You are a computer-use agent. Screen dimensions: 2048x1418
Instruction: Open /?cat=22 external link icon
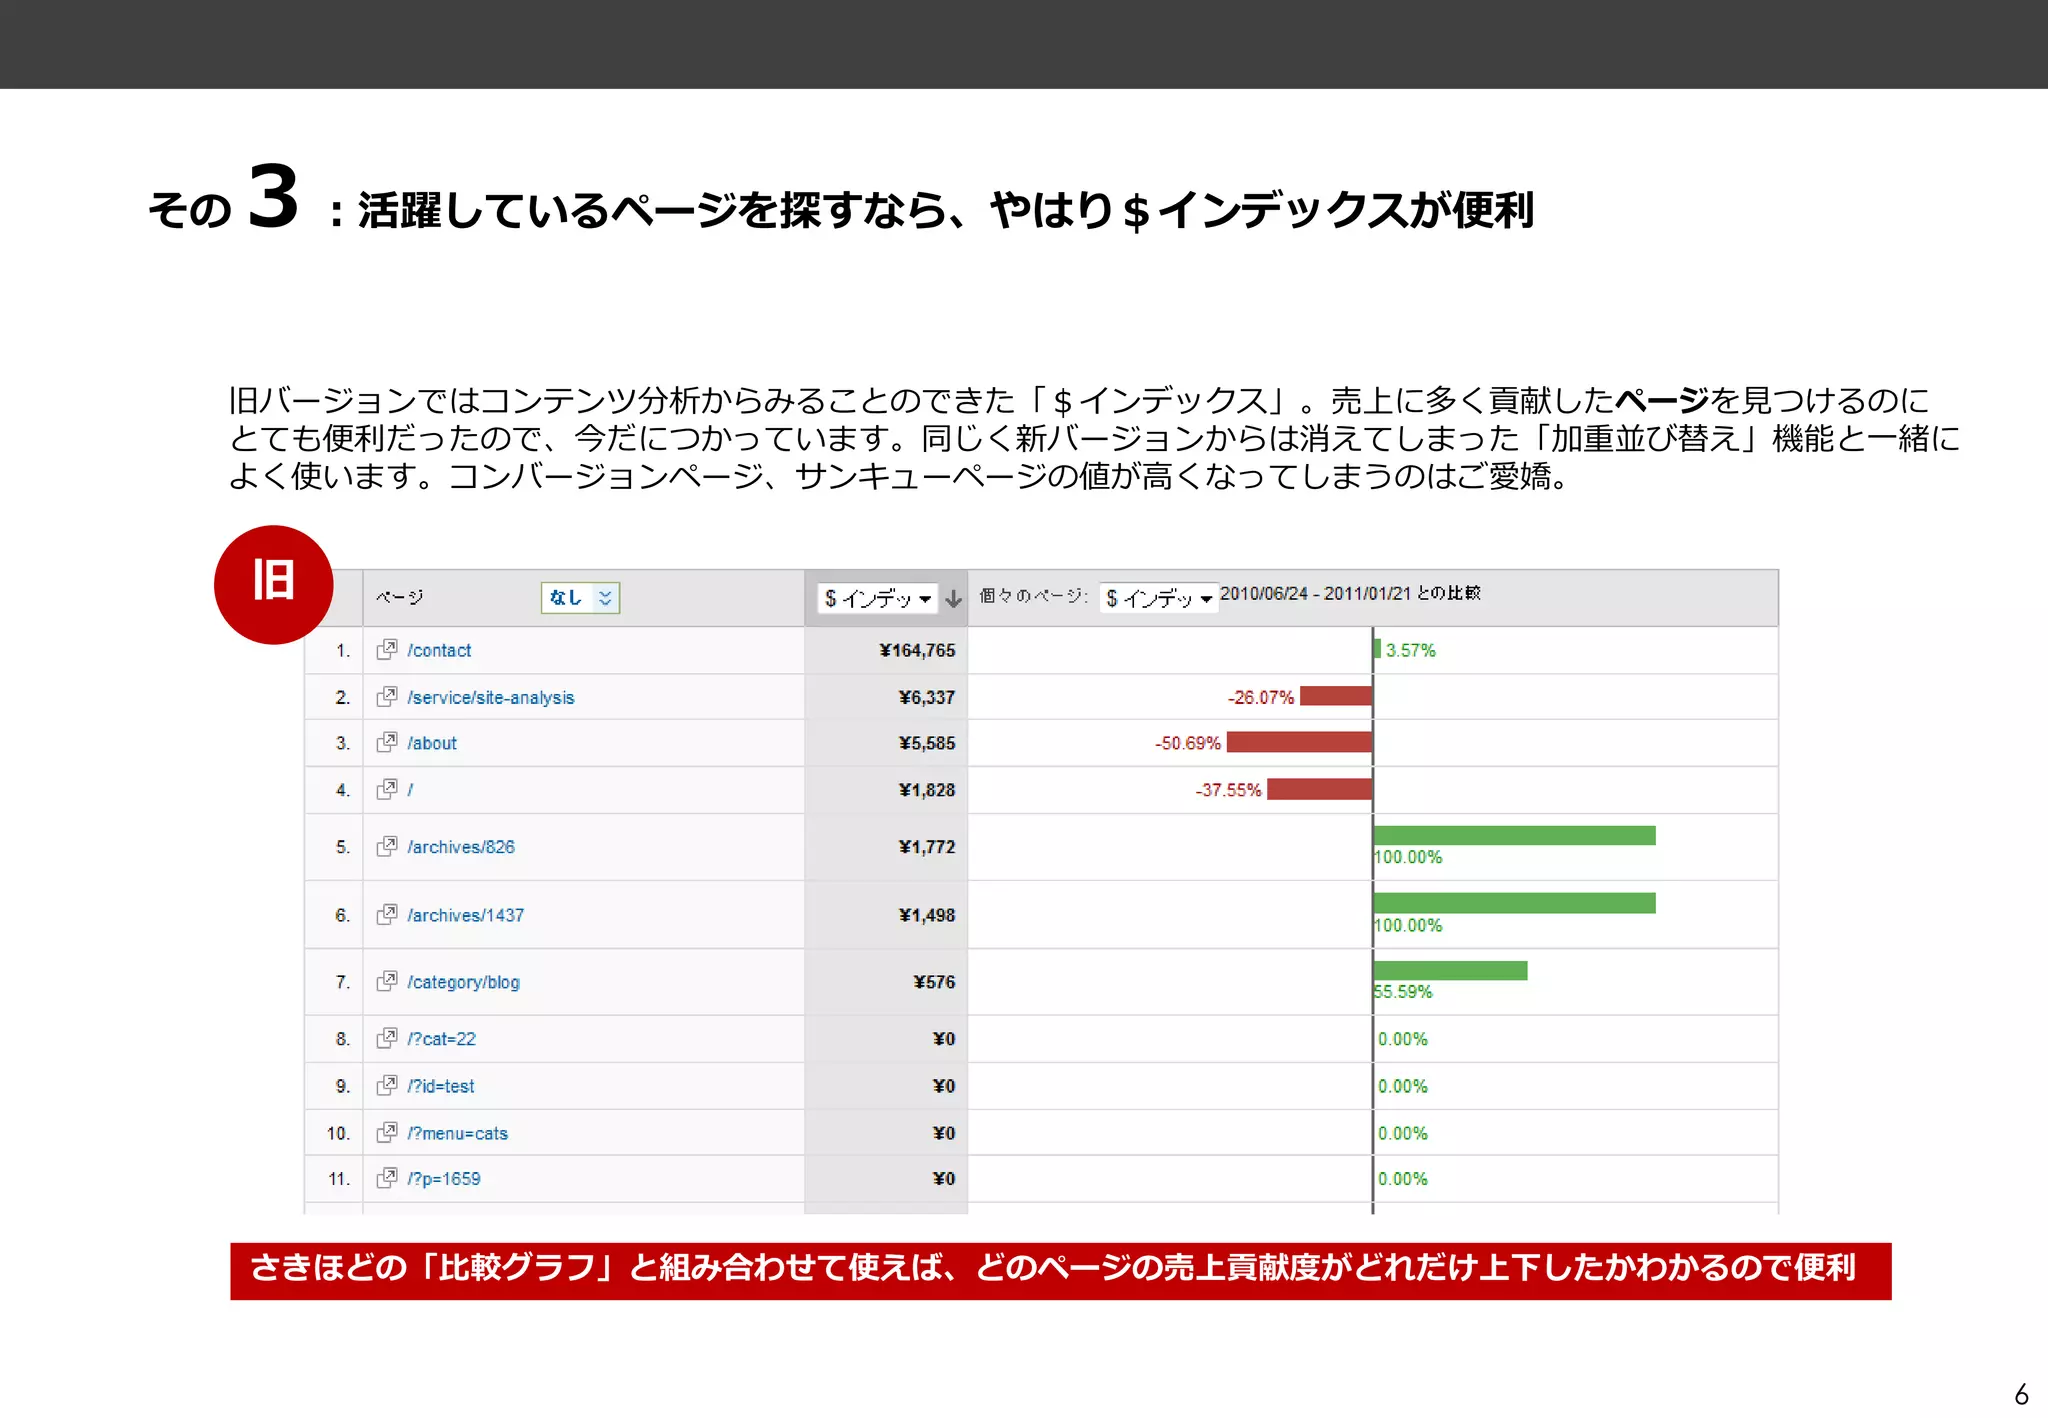coord(386,1039)
